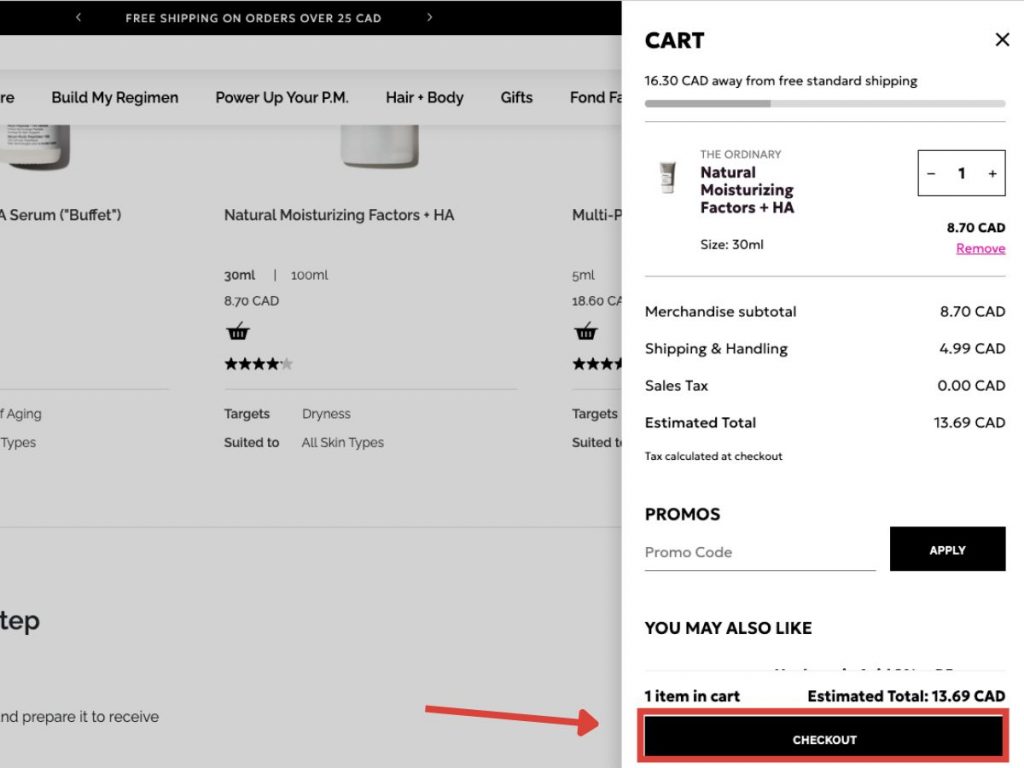Focus the Promo Code field

(759, 552)
